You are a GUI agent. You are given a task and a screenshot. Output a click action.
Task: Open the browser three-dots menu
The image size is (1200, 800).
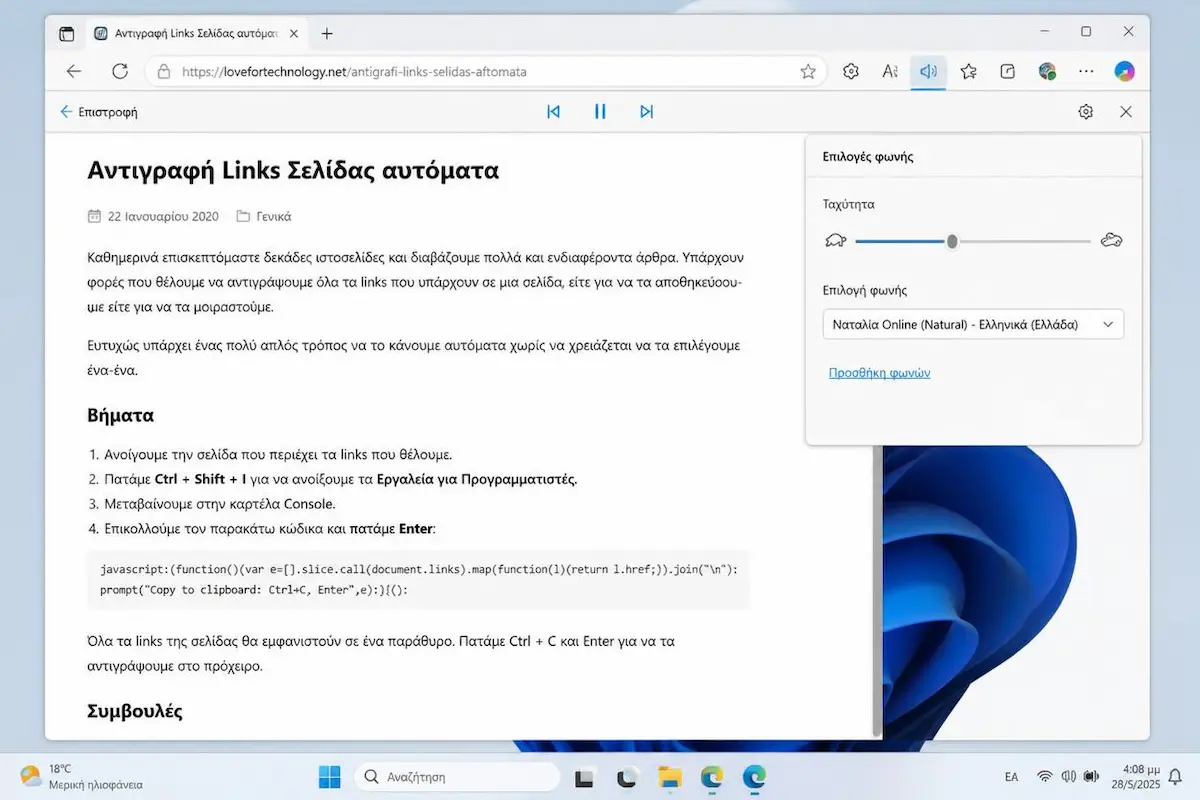click(x=1086, y=71)
